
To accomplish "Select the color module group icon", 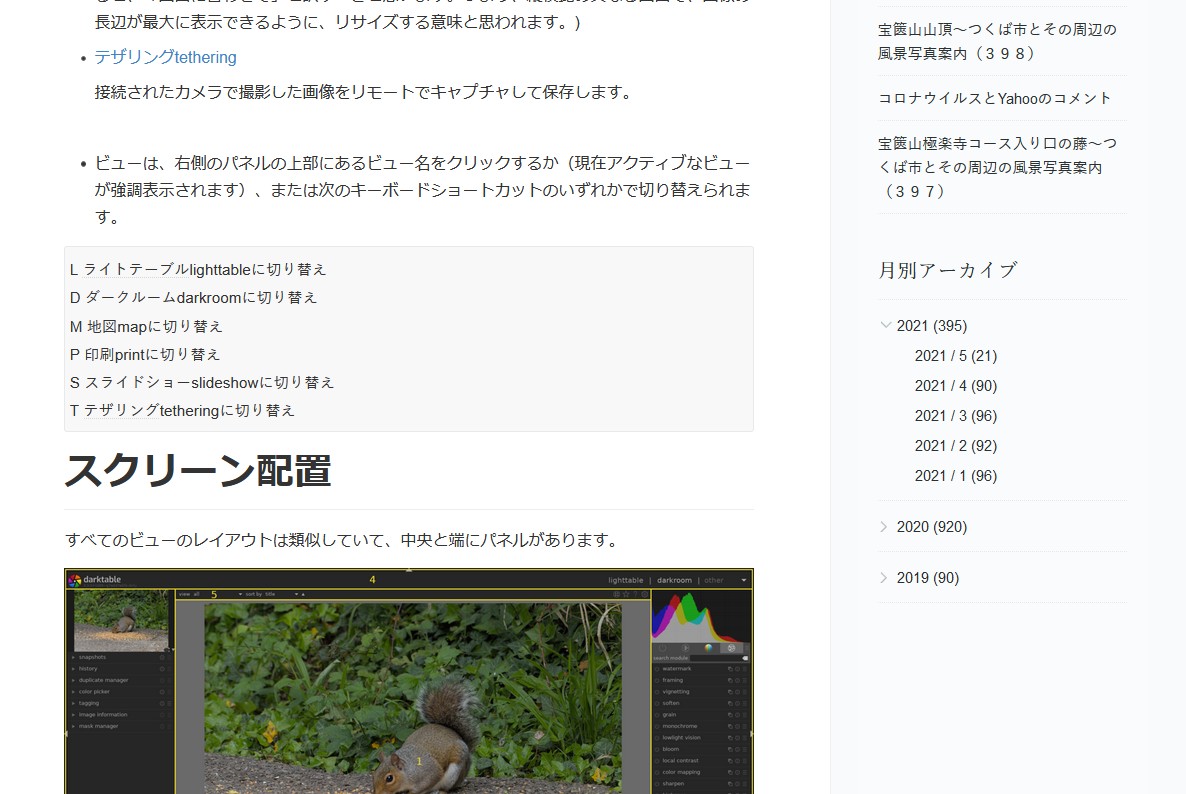I will pos(708,648).
